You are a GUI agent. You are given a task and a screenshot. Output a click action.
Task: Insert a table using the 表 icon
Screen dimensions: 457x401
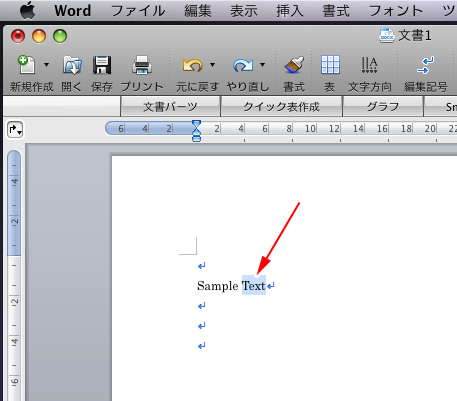pos(330,65)
